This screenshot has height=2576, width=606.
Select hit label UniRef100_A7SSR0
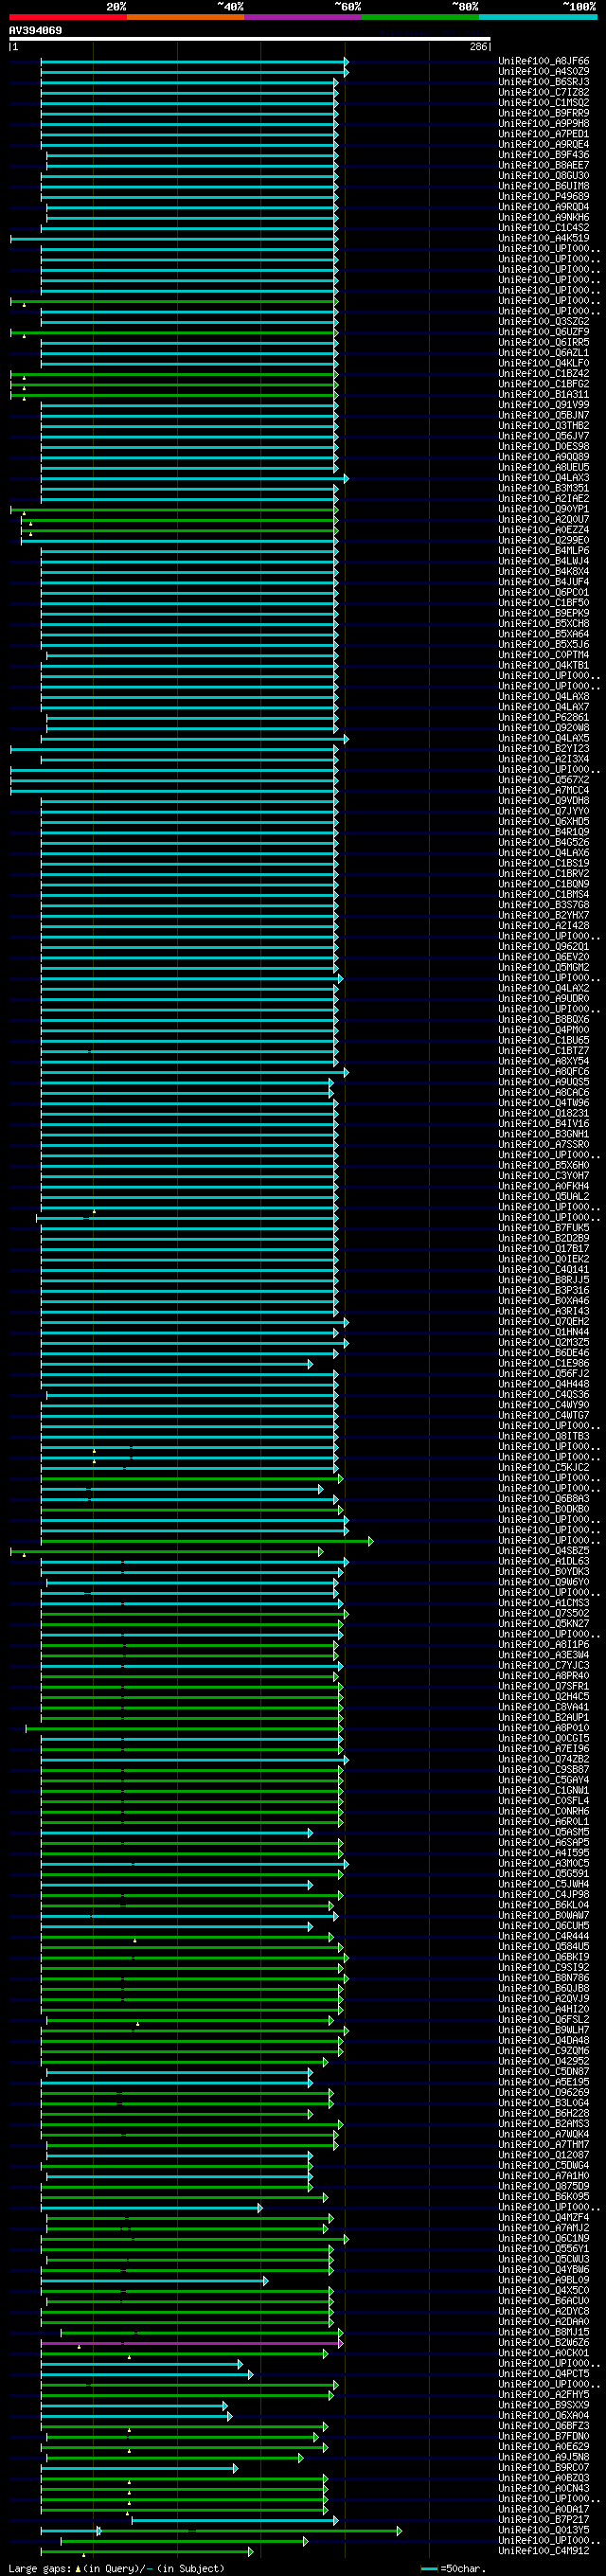[x=544, y=1145]
